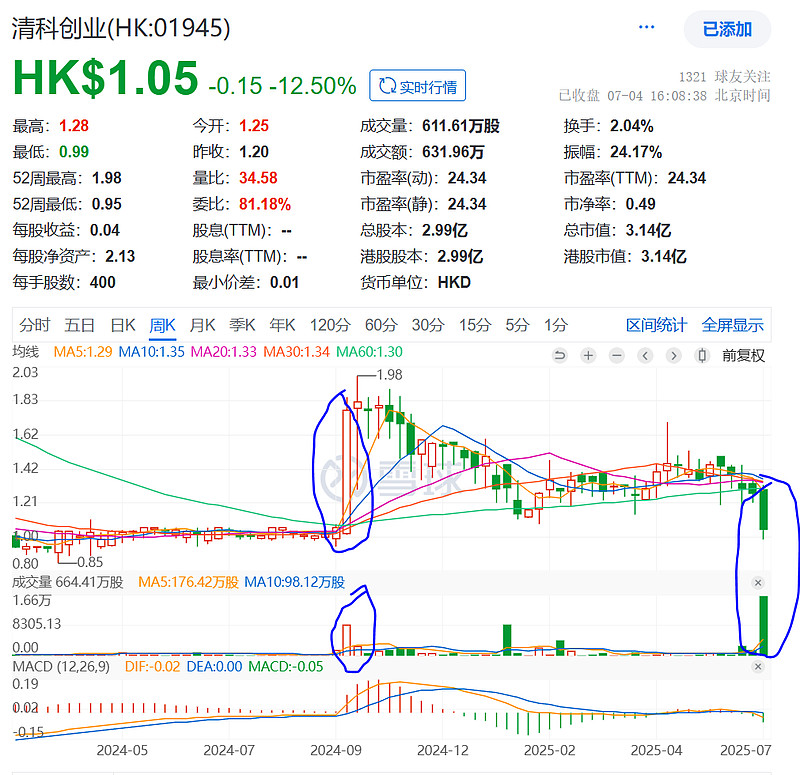Click the 1321 球友关注 follower count

click(x=724, y=77)
